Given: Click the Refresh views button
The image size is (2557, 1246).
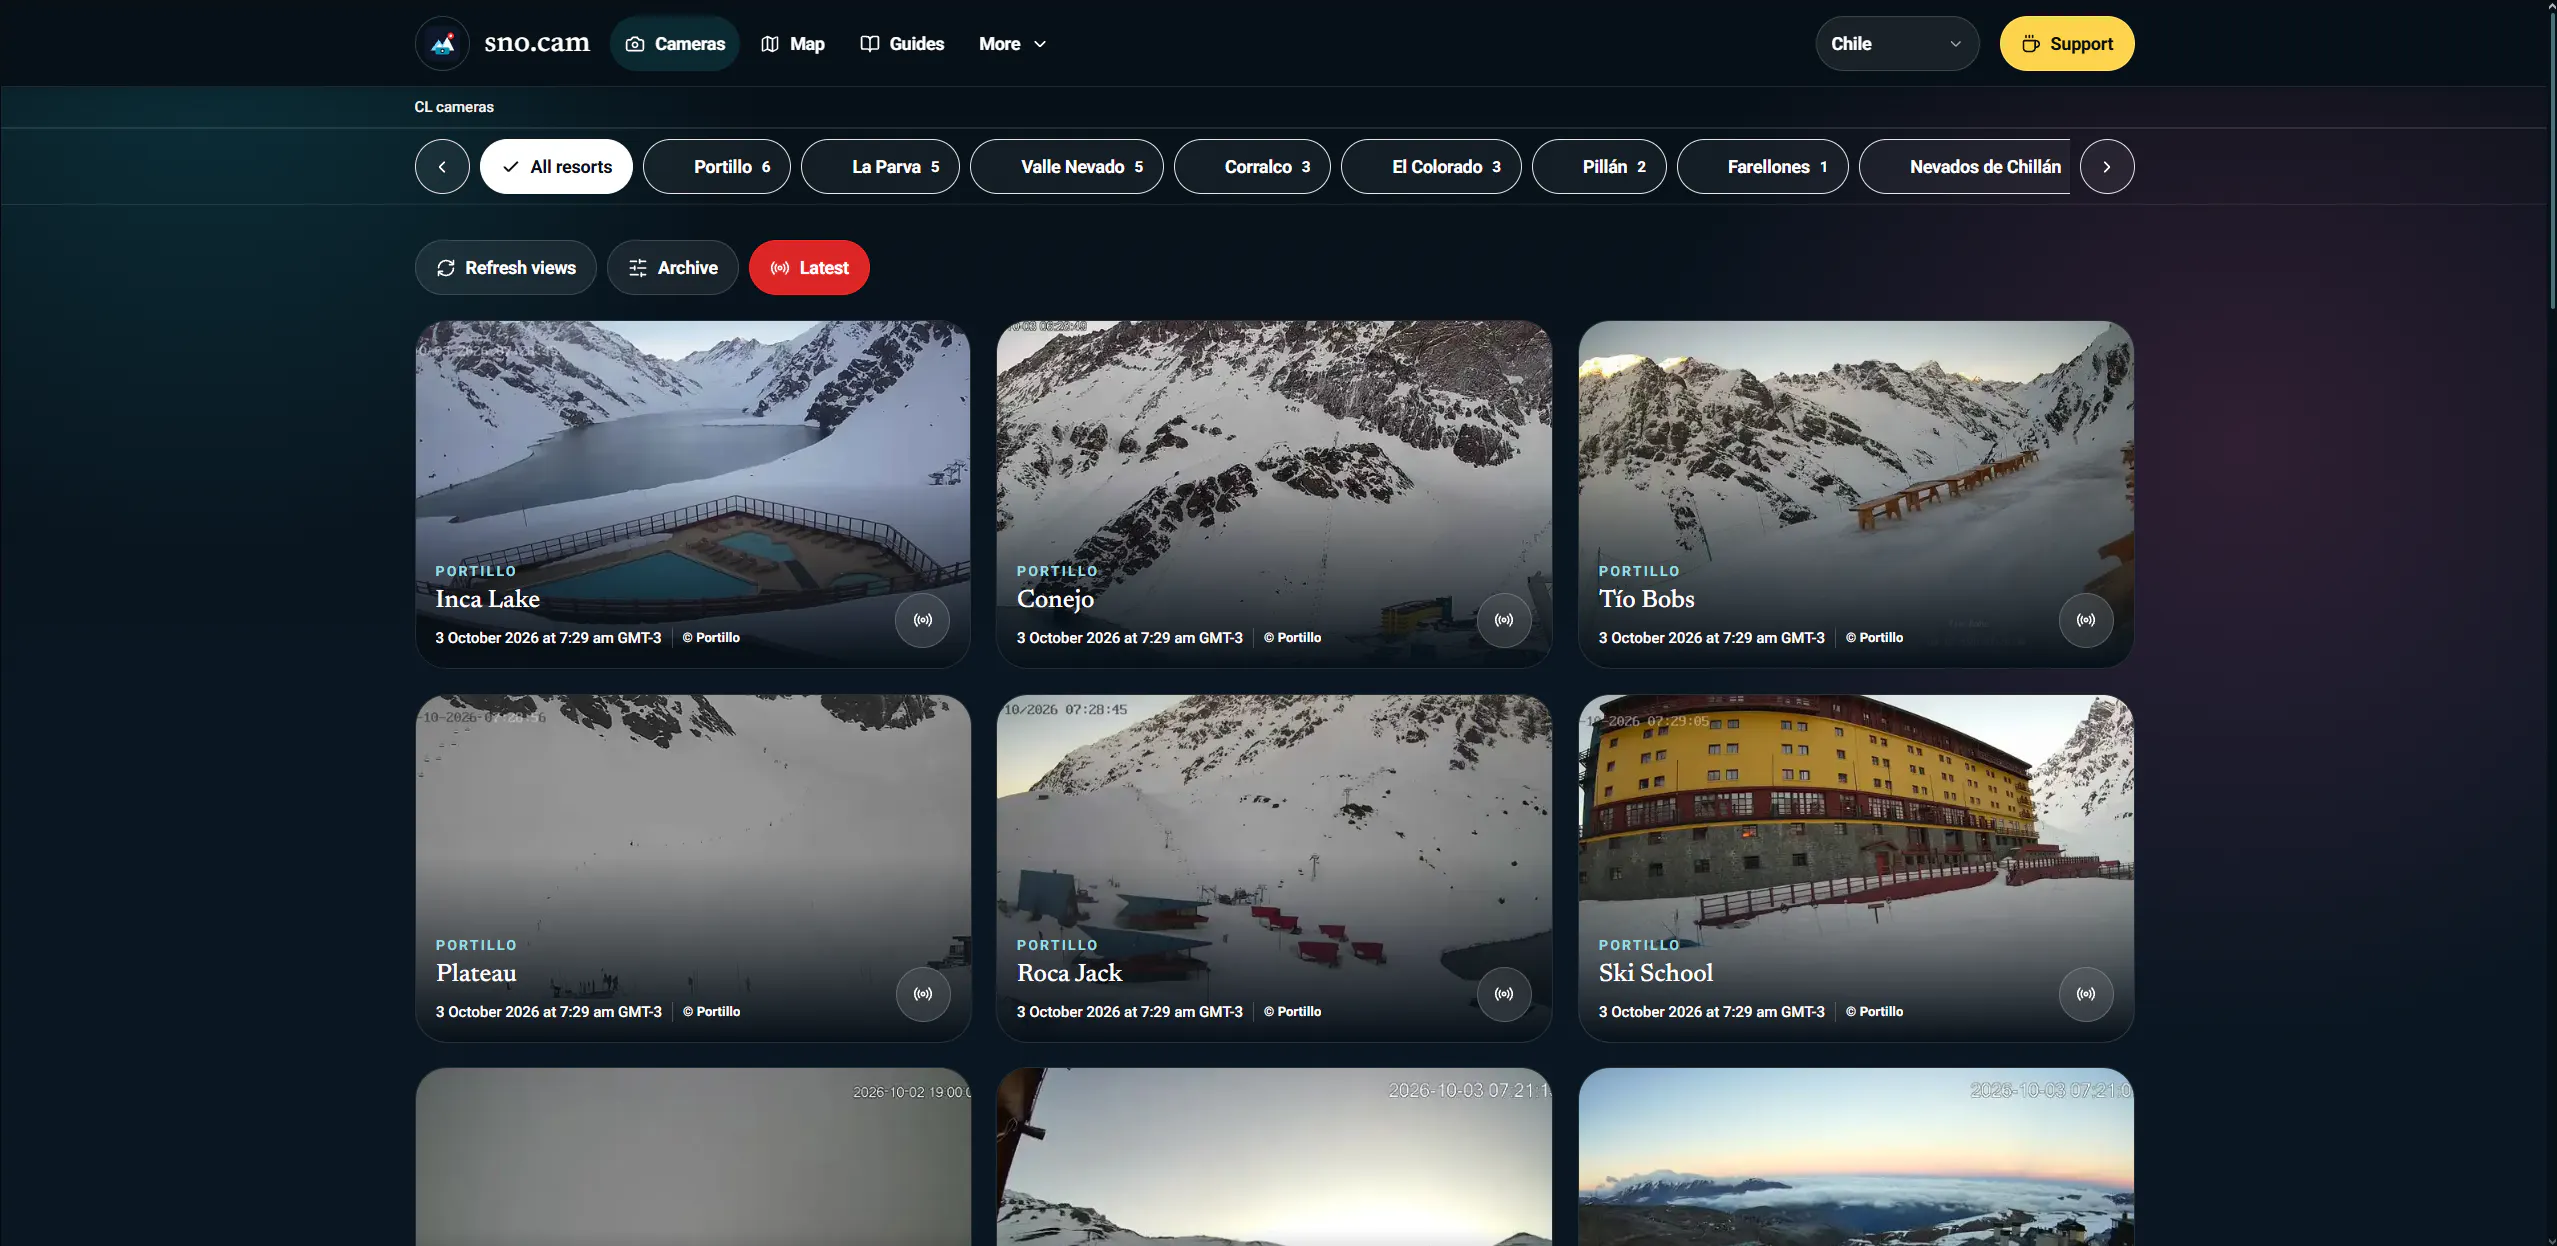Looking at the screenshot, I should coord(506,268).
